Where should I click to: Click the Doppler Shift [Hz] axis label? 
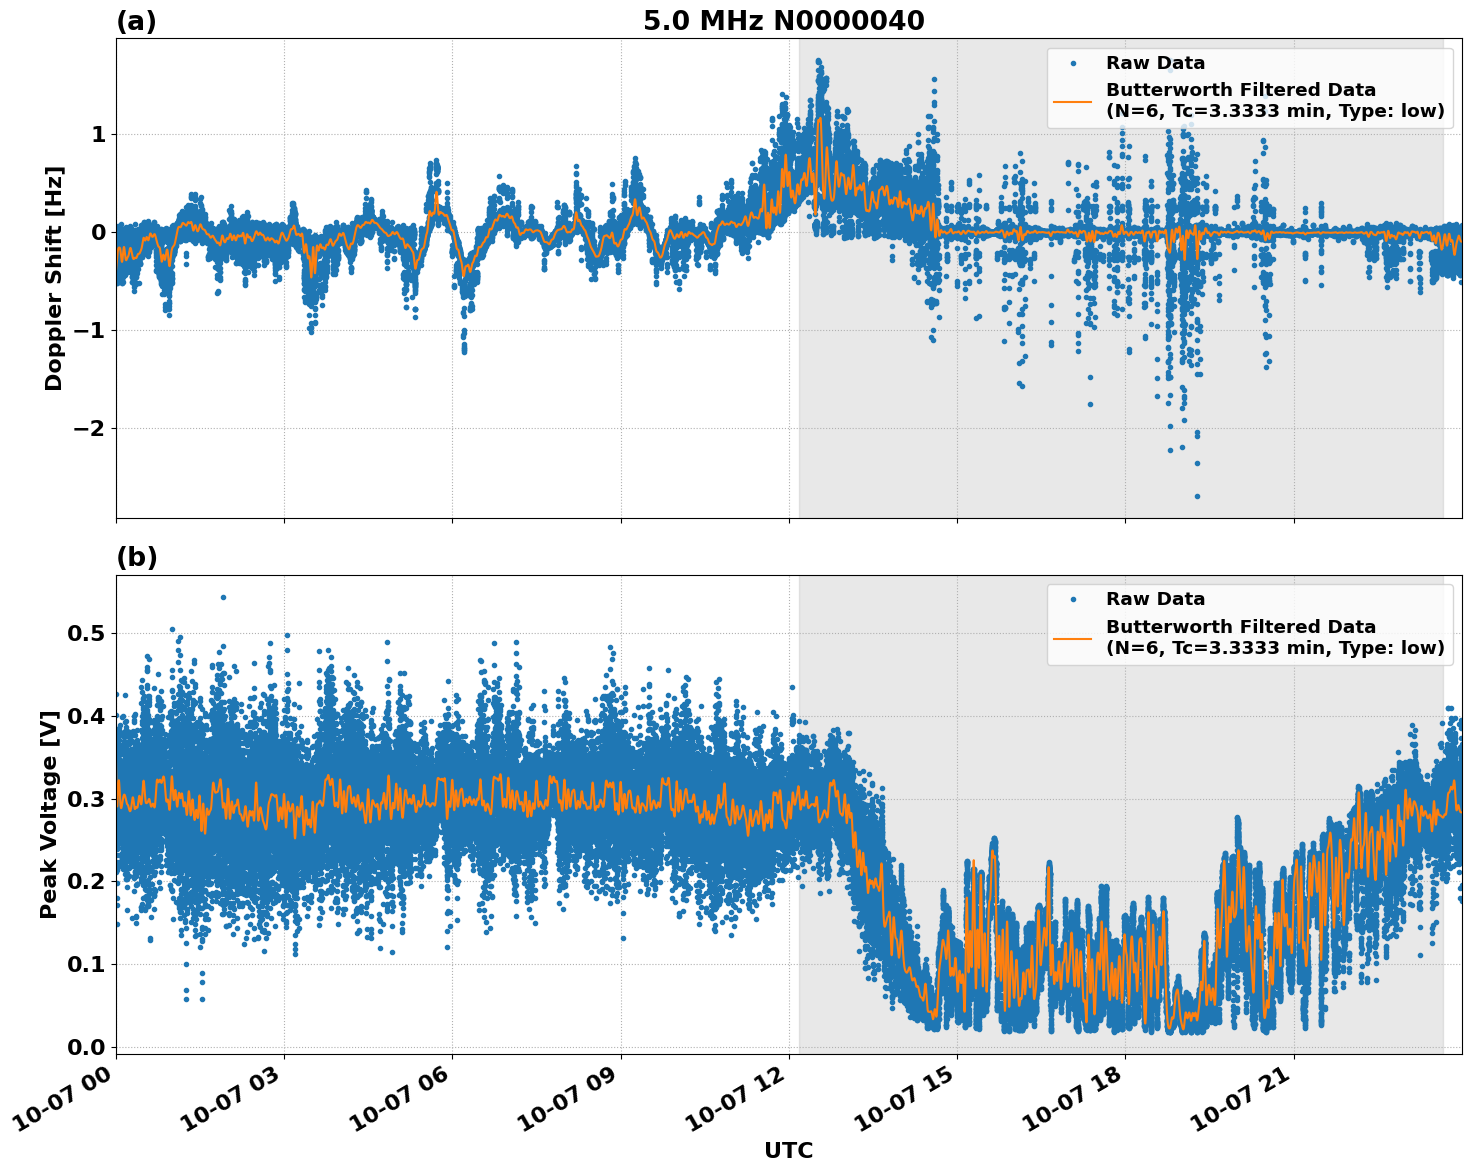[x=55, y=270]
